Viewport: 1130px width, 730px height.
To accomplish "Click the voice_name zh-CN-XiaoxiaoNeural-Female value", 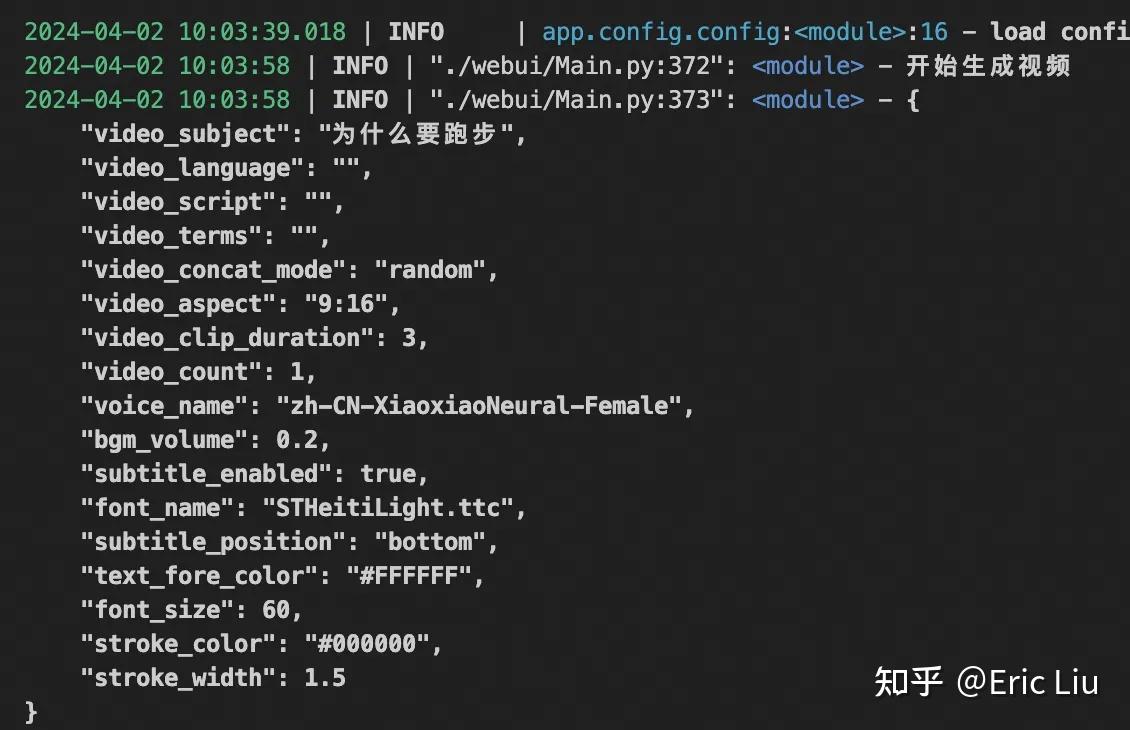I will (479, 406).
